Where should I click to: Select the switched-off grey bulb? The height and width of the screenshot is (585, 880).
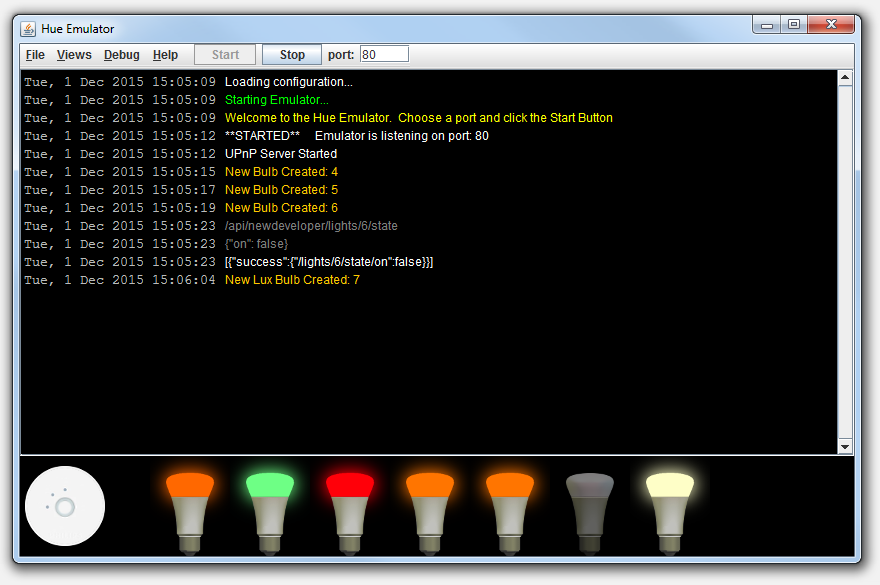pyautogui.click(x=590, y=512)
